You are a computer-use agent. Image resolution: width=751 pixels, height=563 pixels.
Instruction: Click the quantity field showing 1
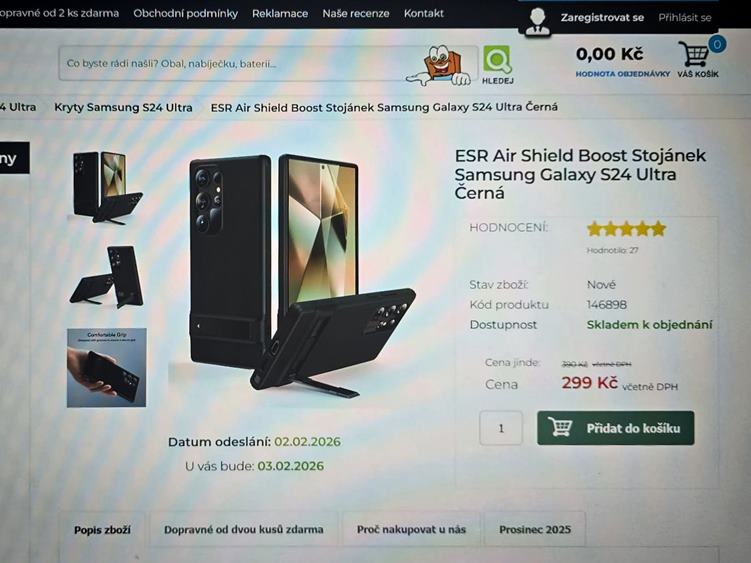click(501, 428)
